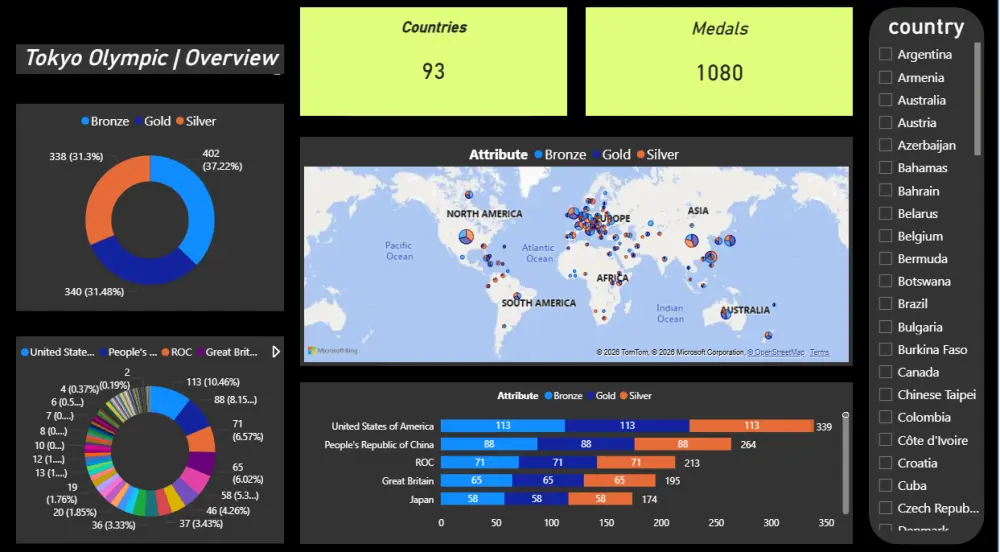Toggle the Bahrain checkbox

(885, 191)
